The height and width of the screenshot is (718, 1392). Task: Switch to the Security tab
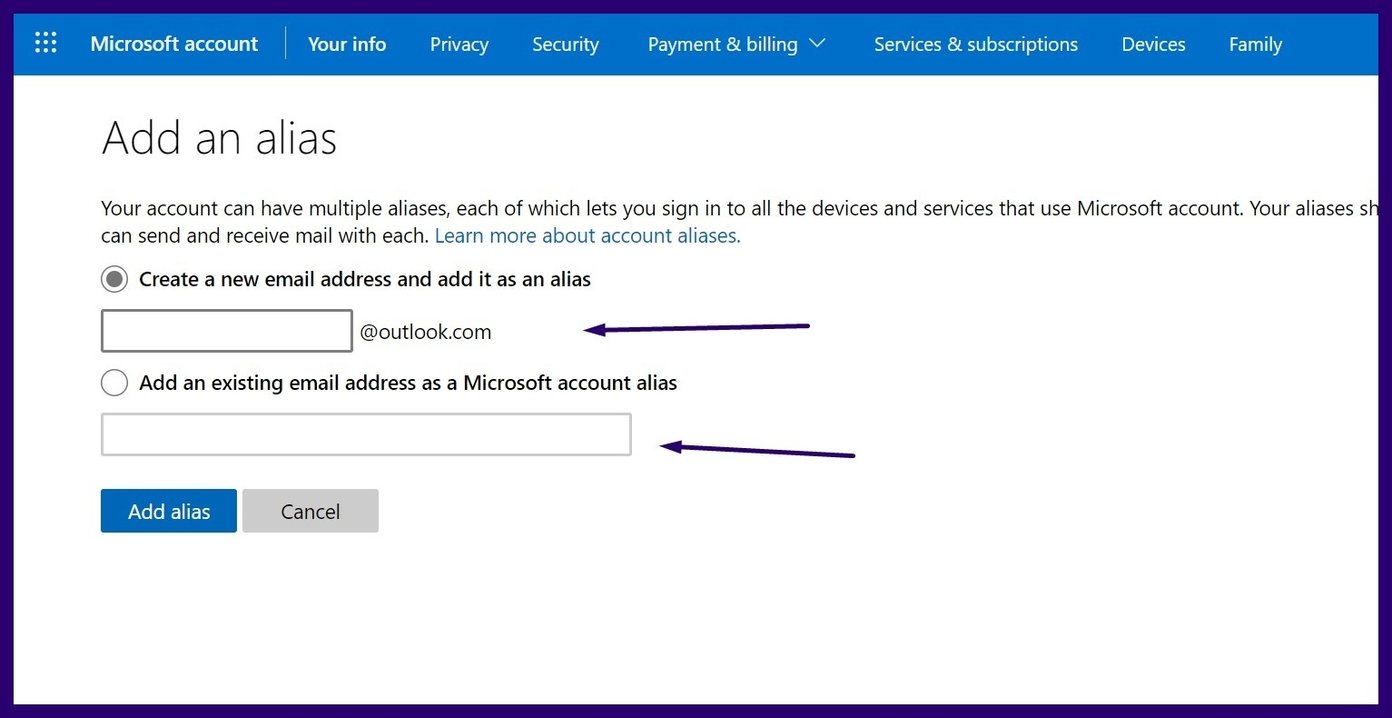pyautogui.click(x=565, y=44)
